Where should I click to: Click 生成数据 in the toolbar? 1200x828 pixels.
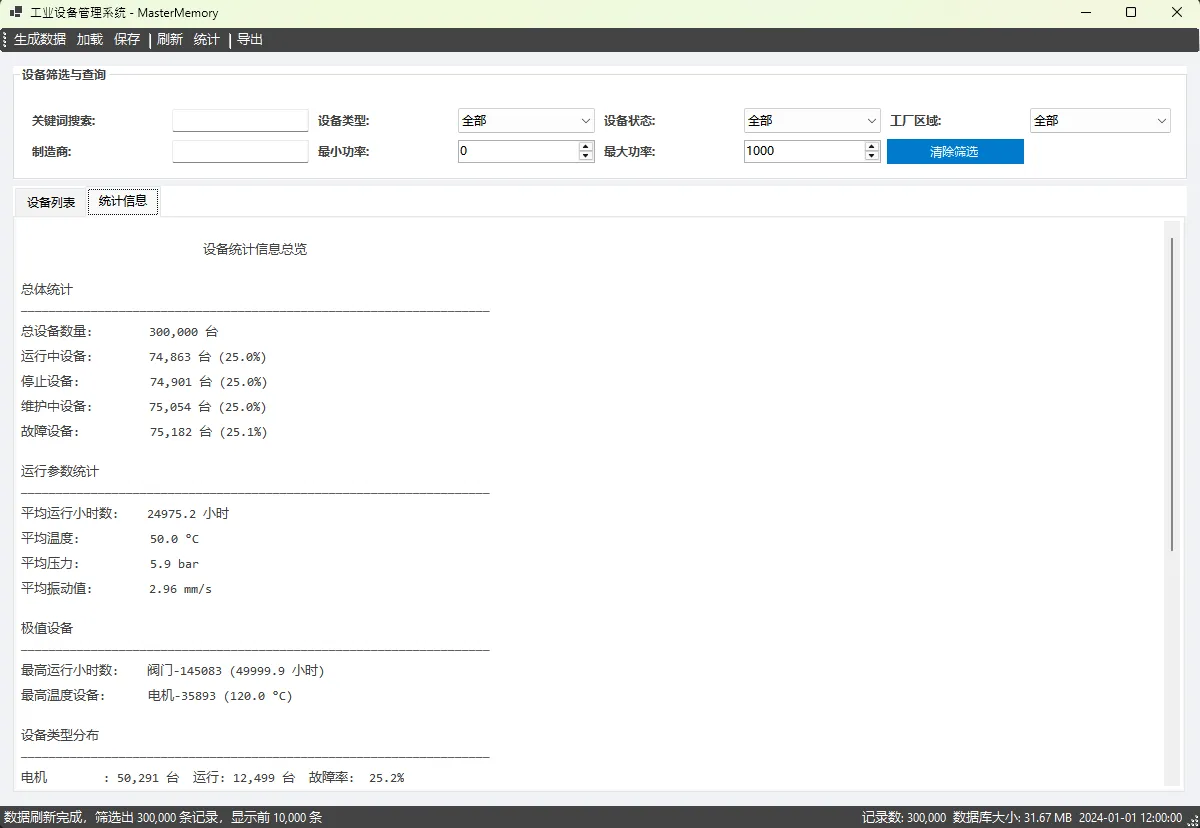pyautogui.click(x=40, y=40)
